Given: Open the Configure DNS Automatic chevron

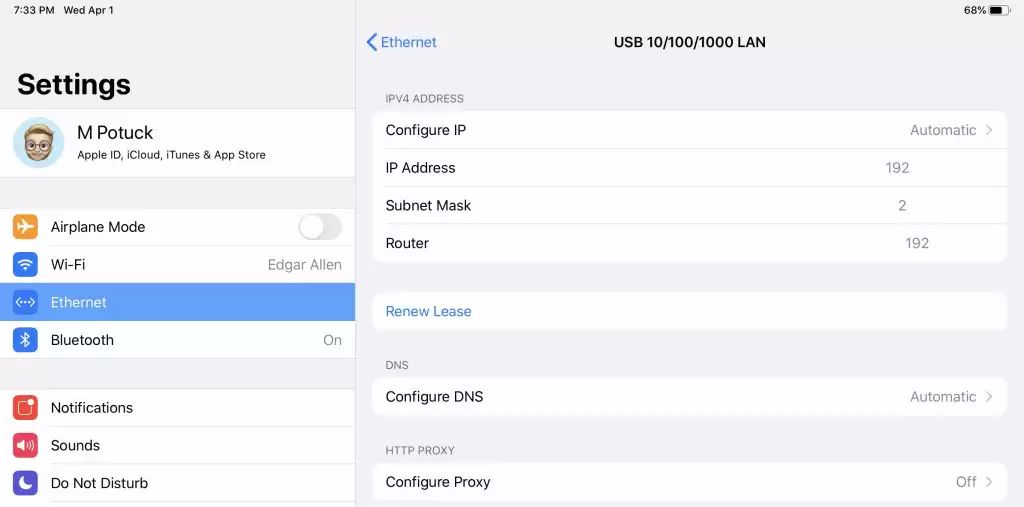Looking at the screenshot, I should pyautogui.click(x=989, y=397).
